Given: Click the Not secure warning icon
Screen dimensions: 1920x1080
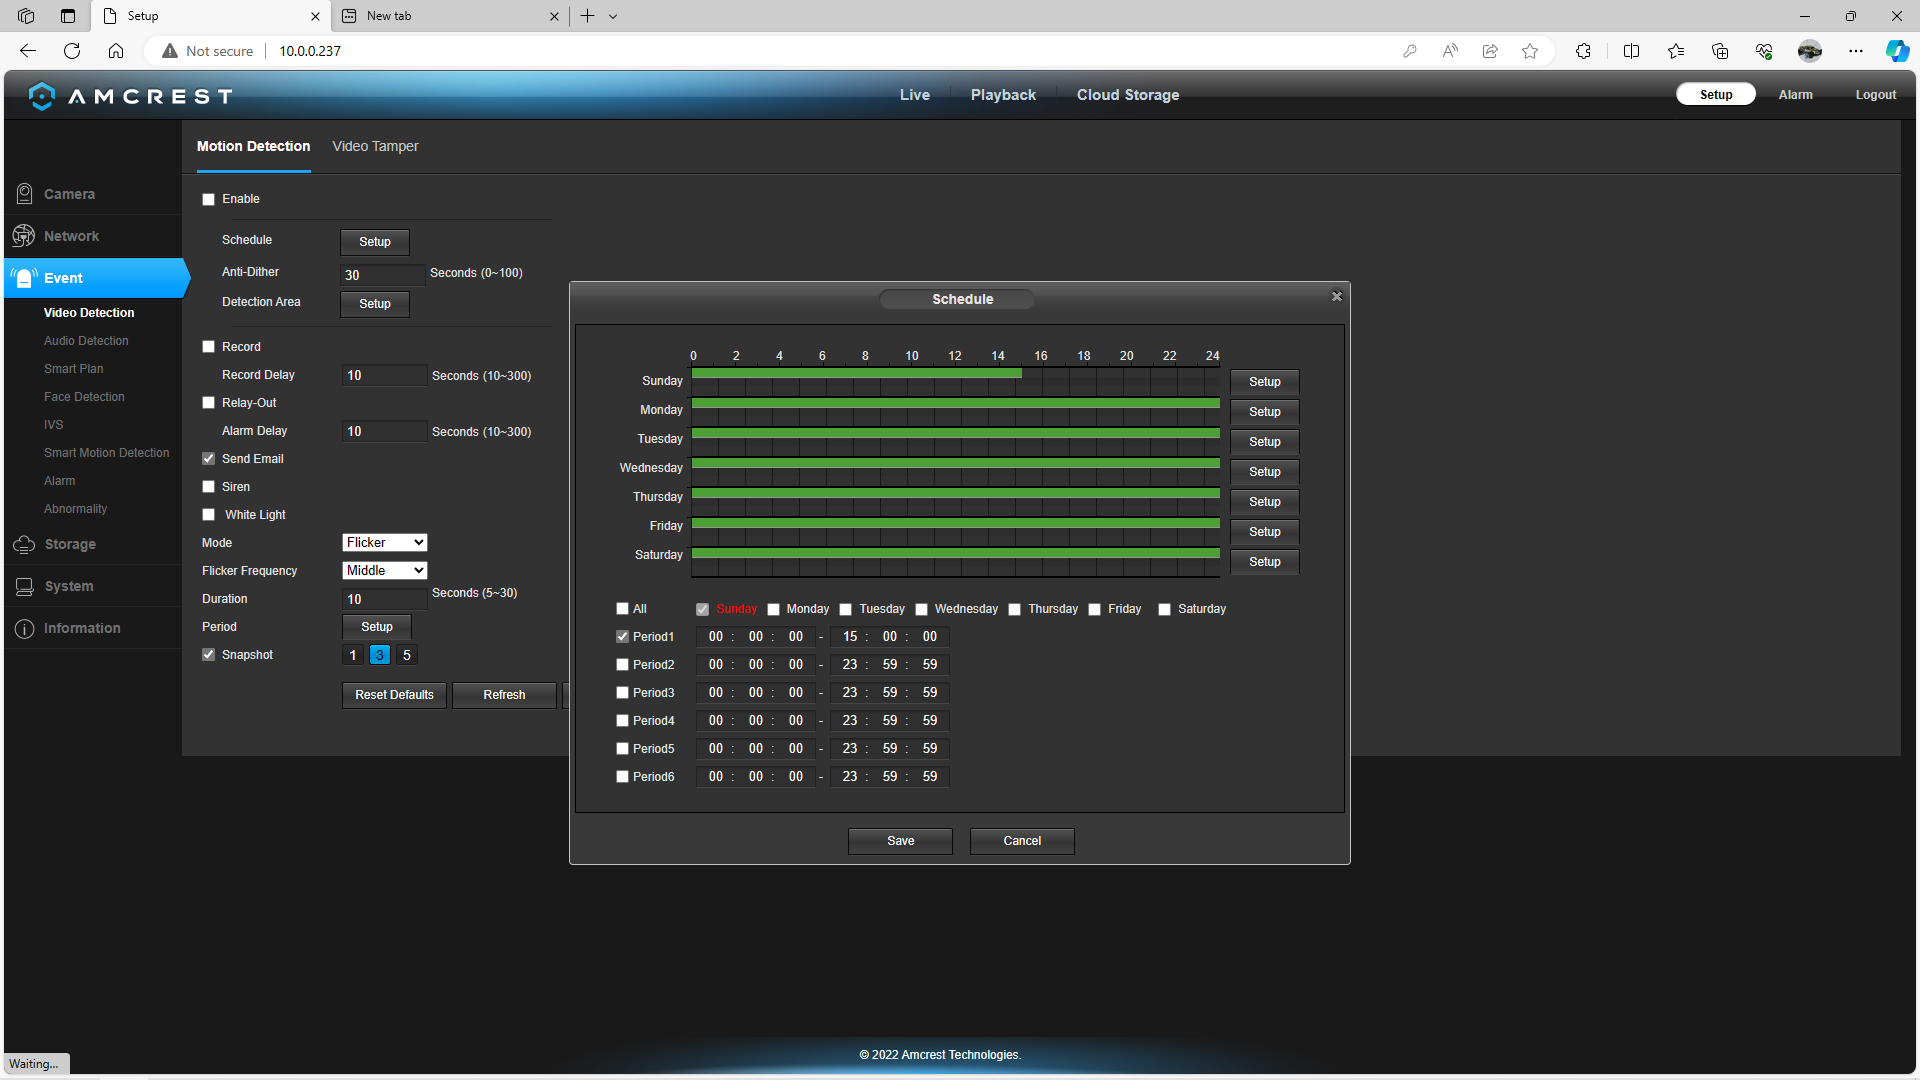Looking at the screenshot, I should point(170,51).
